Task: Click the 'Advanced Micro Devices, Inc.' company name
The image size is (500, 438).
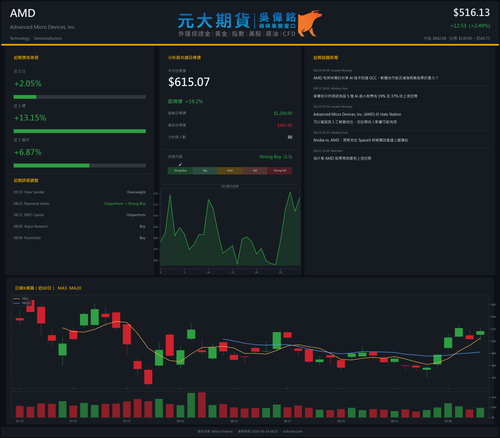Action: [43, 27]
